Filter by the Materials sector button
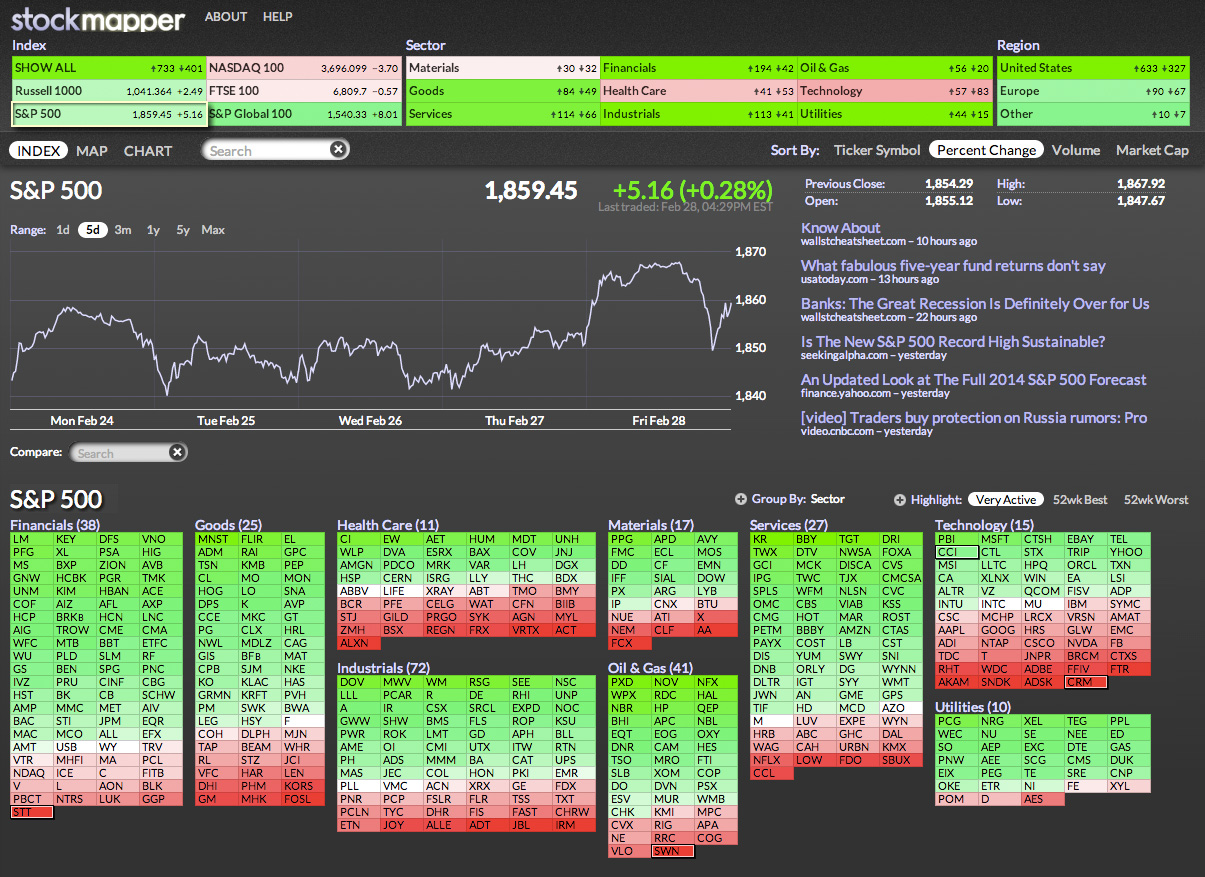This screenshot has width=1205, height=877. click(x=503, y=68)
